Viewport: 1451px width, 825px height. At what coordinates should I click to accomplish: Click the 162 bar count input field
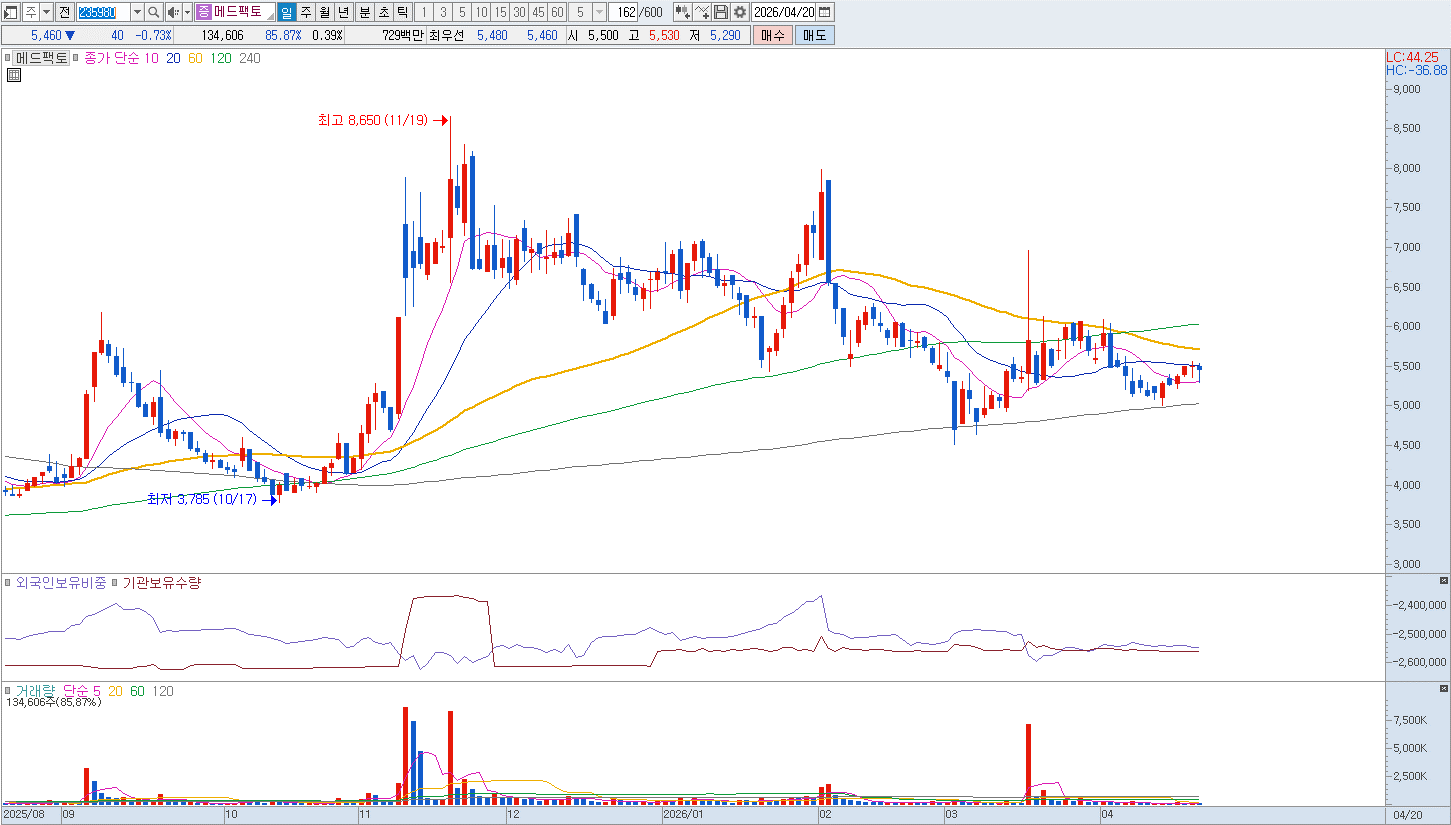click(625, 12)
